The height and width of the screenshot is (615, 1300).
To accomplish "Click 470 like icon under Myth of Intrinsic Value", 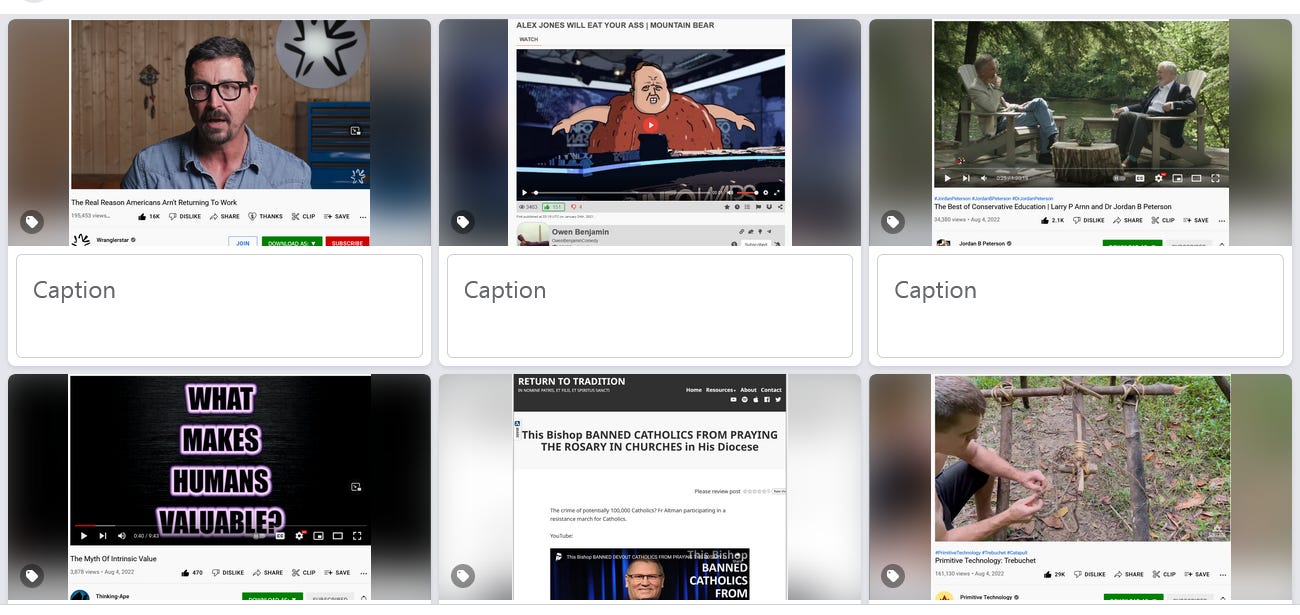I will tap(184, 573).
